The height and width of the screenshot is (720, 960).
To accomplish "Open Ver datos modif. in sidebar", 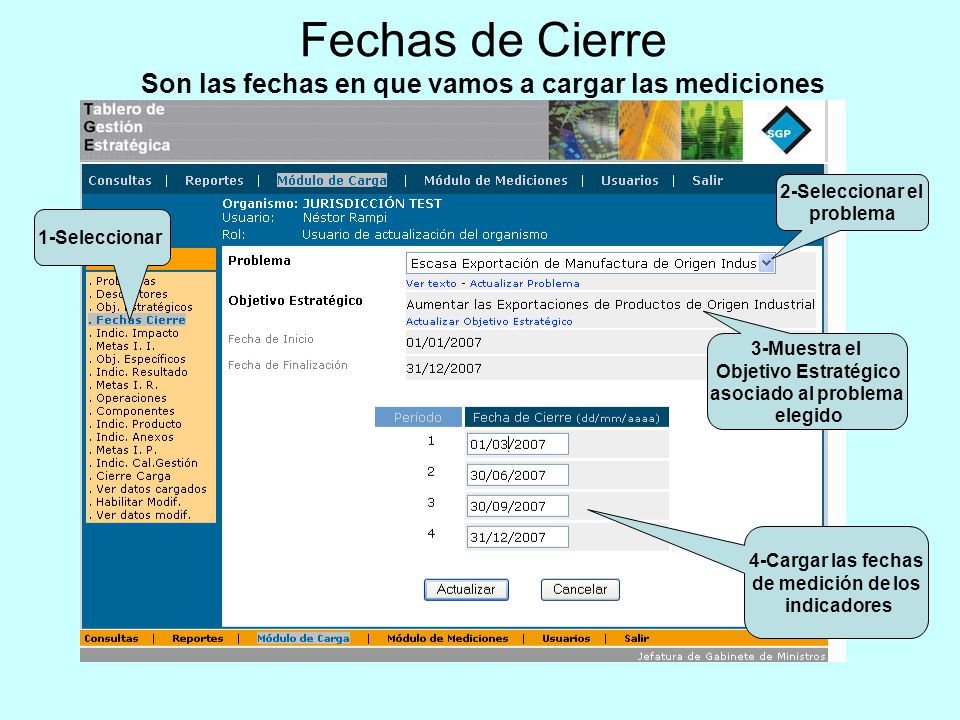I will 143,515.
